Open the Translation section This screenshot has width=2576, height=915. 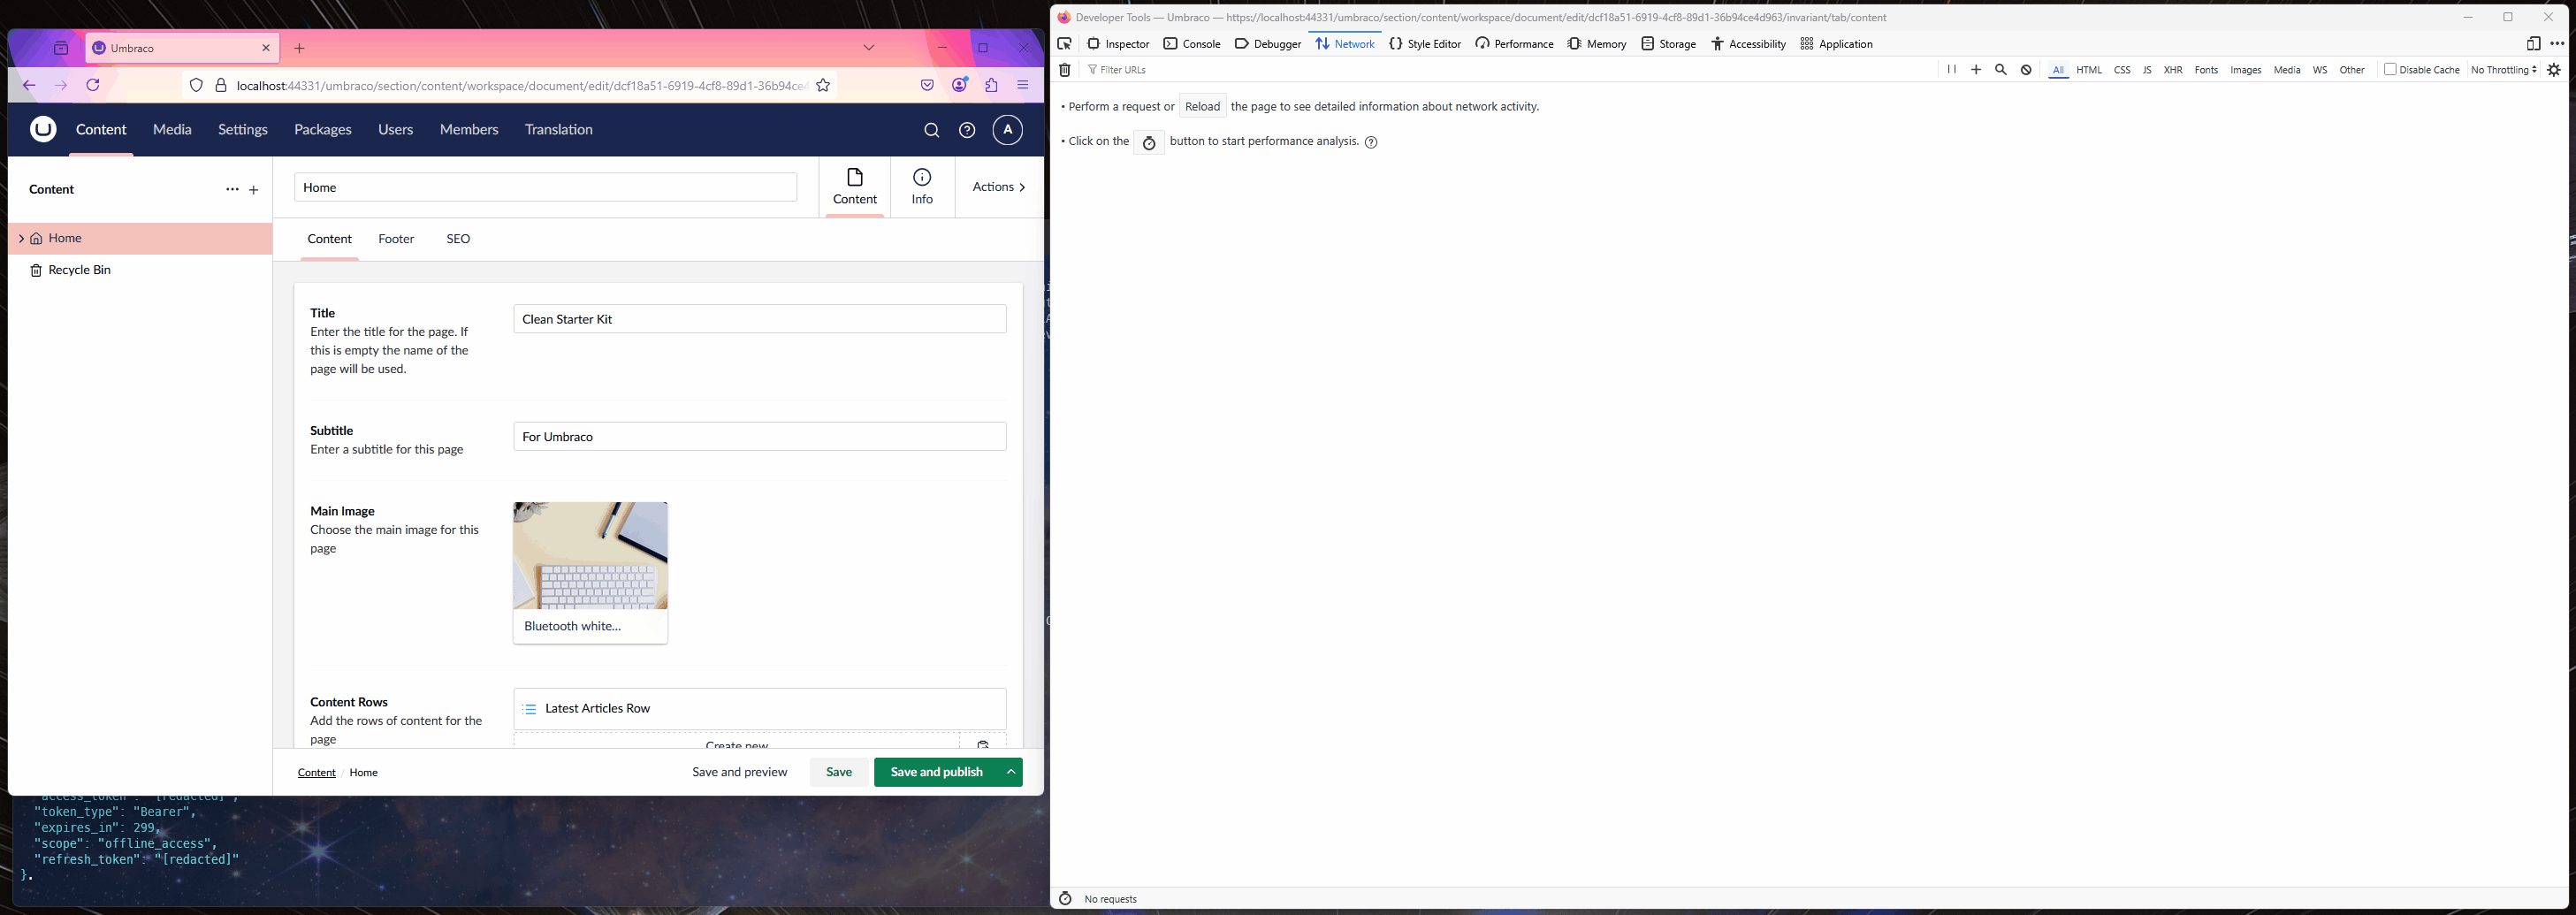[559, 129]
